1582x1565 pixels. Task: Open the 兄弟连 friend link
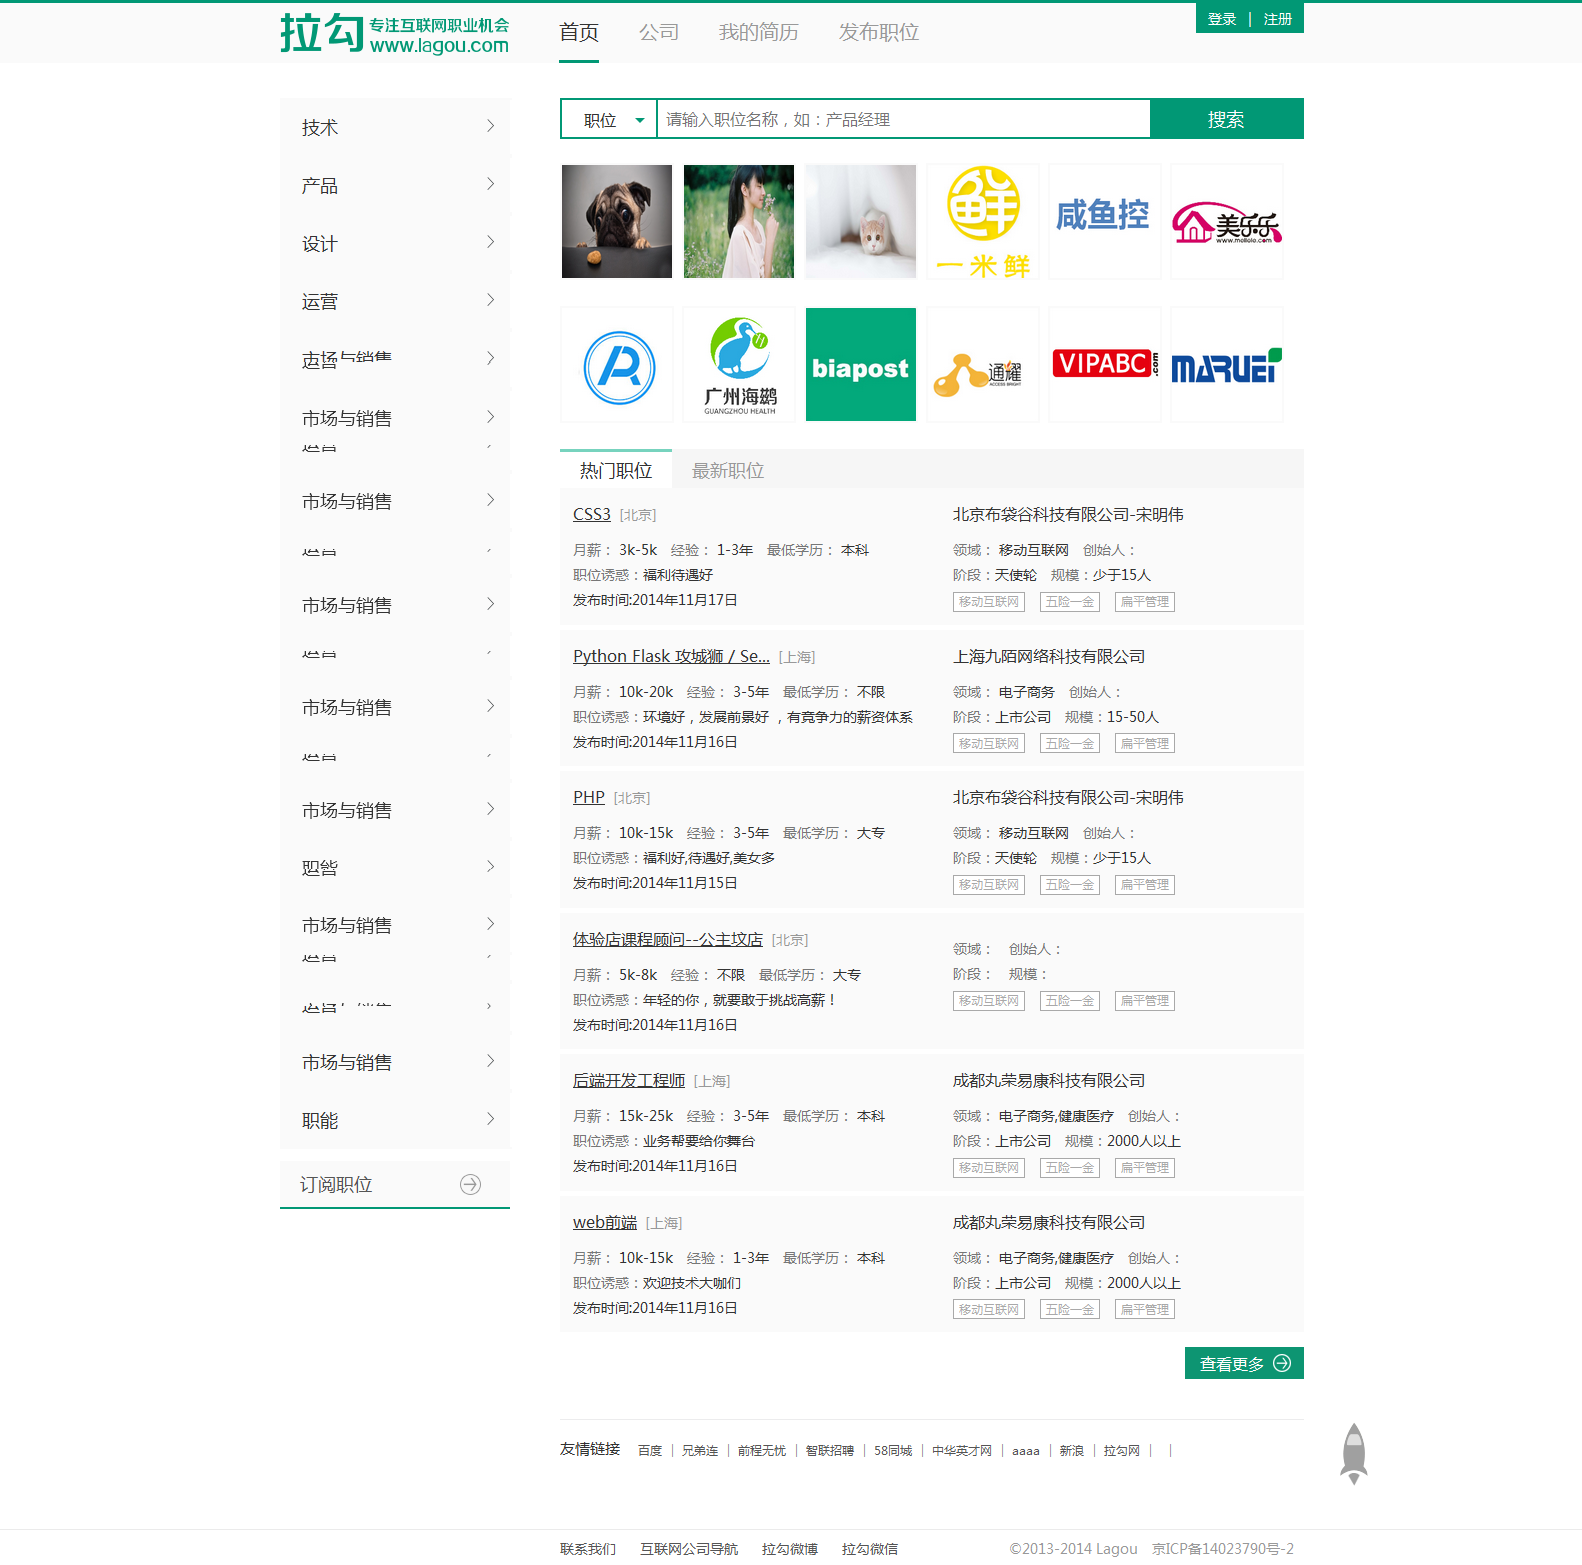point(700,1450)
